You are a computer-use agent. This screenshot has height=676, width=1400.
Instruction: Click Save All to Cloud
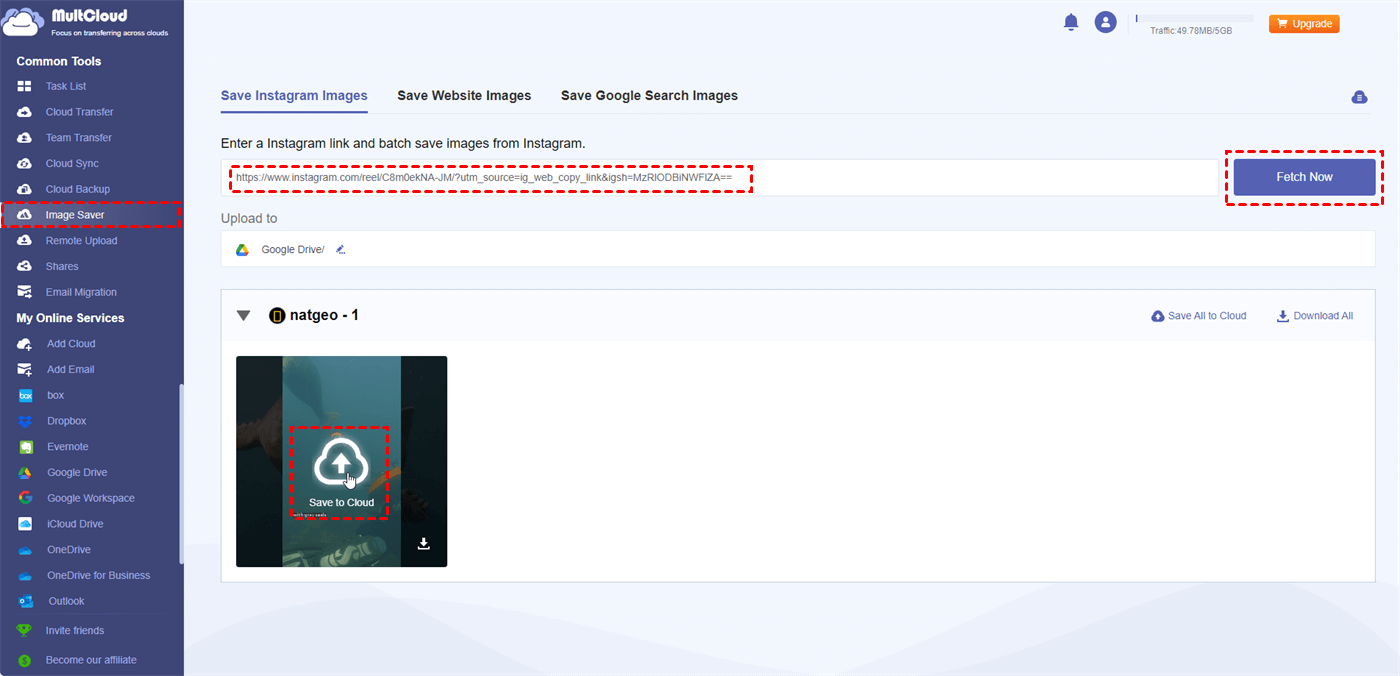[x=1199, y=316]
